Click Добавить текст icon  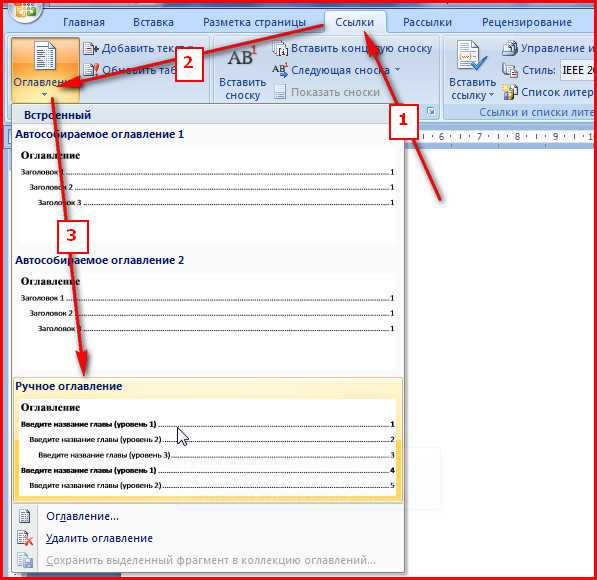pyautogui.click(x=91, y=49)
